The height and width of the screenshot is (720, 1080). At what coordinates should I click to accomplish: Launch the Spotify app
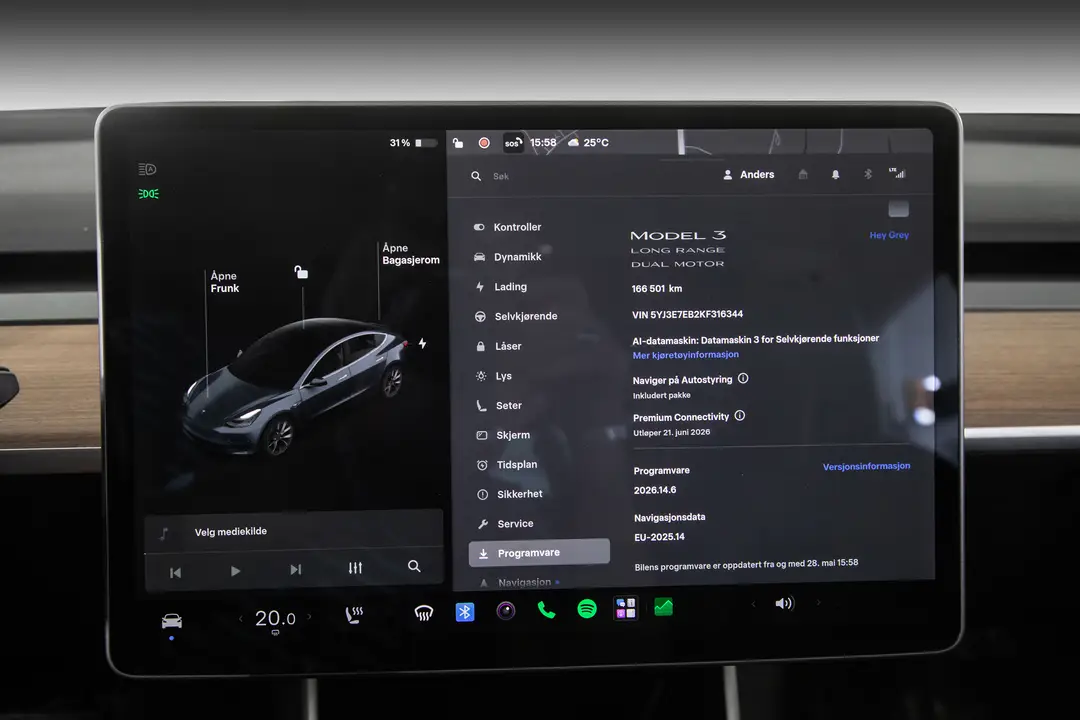pyautogui.click(x=587, y=609)
